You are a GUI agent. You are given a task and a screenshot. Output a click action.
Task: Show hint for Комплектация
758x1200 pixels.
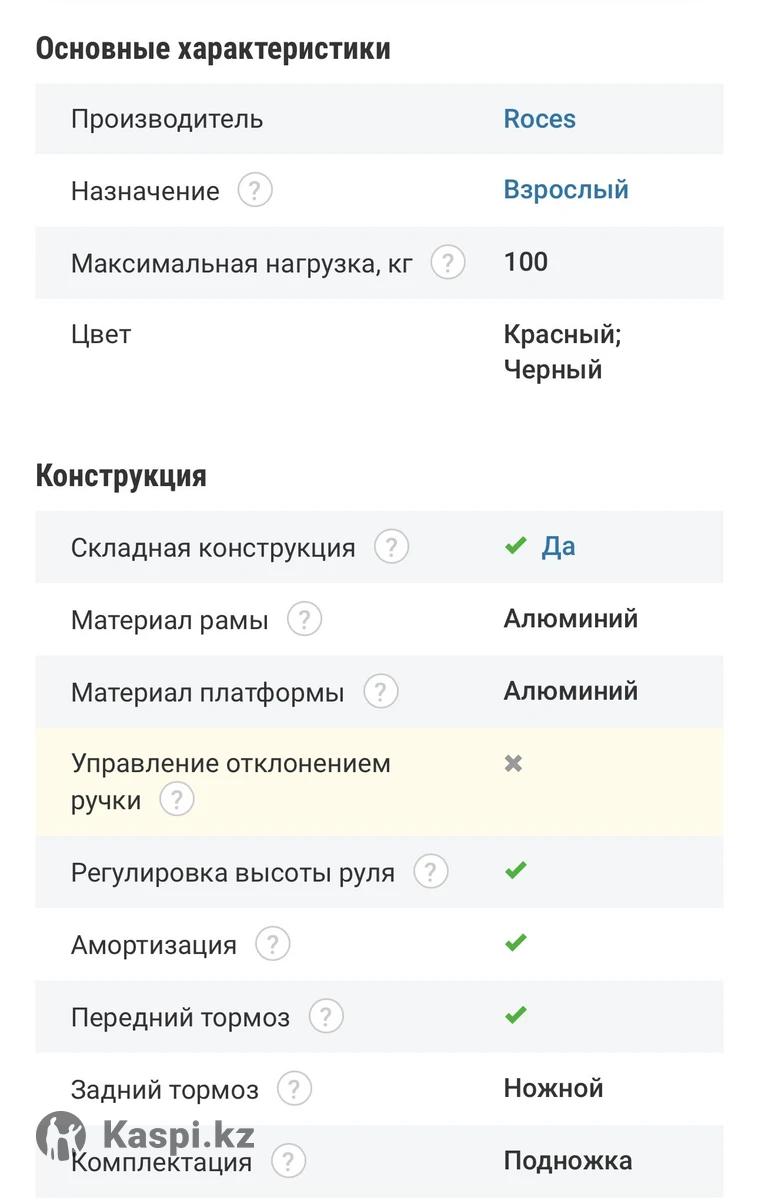pyautogui.click(x=288, y=1160)
